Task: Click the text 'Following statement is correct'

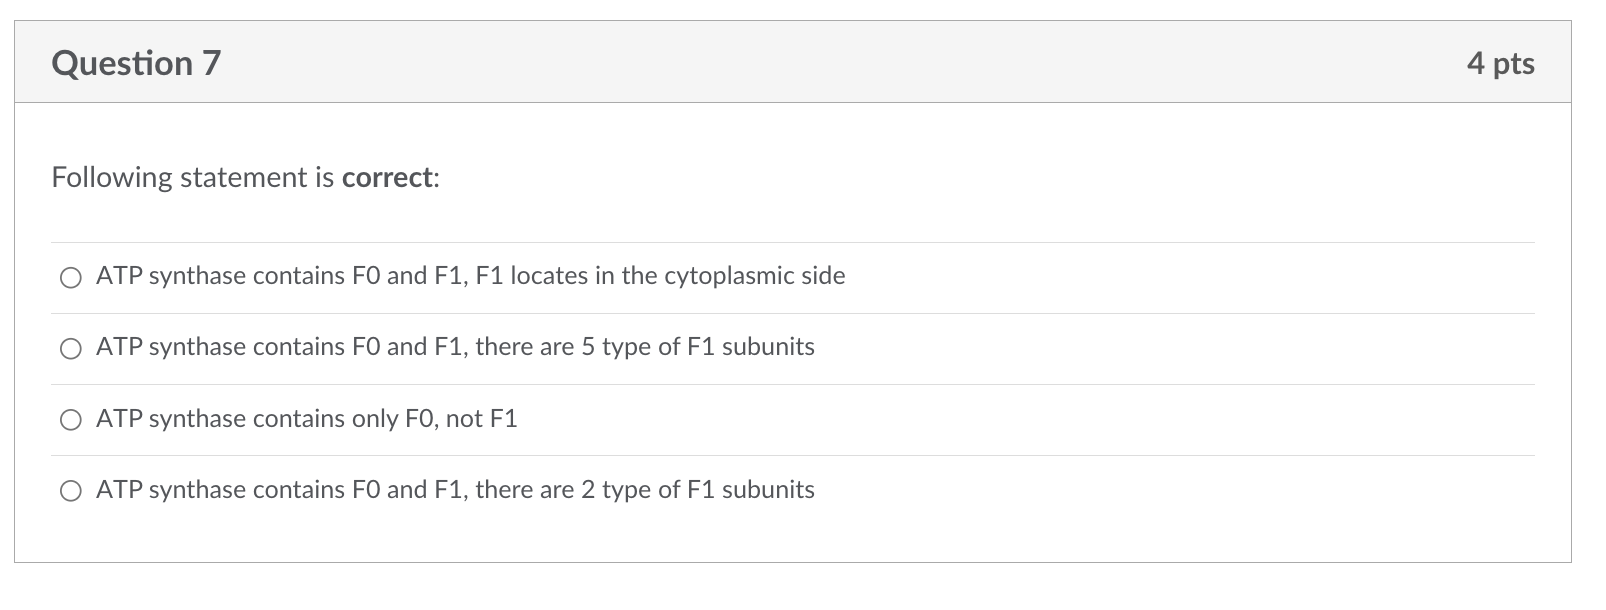Action: pos(245,177)
